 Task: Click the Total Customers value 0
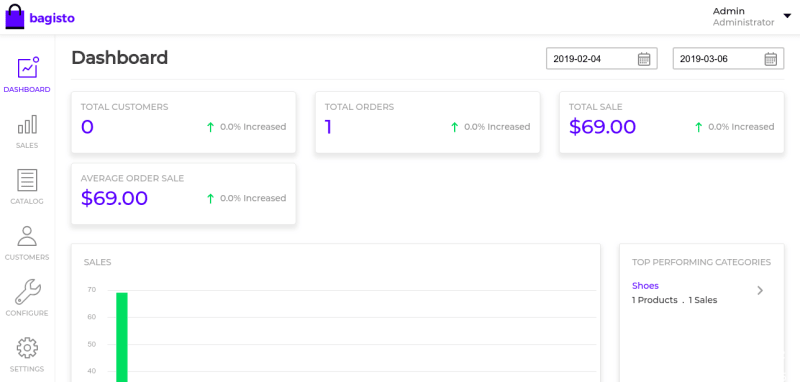pyautogui.click(x=87, y=127)
